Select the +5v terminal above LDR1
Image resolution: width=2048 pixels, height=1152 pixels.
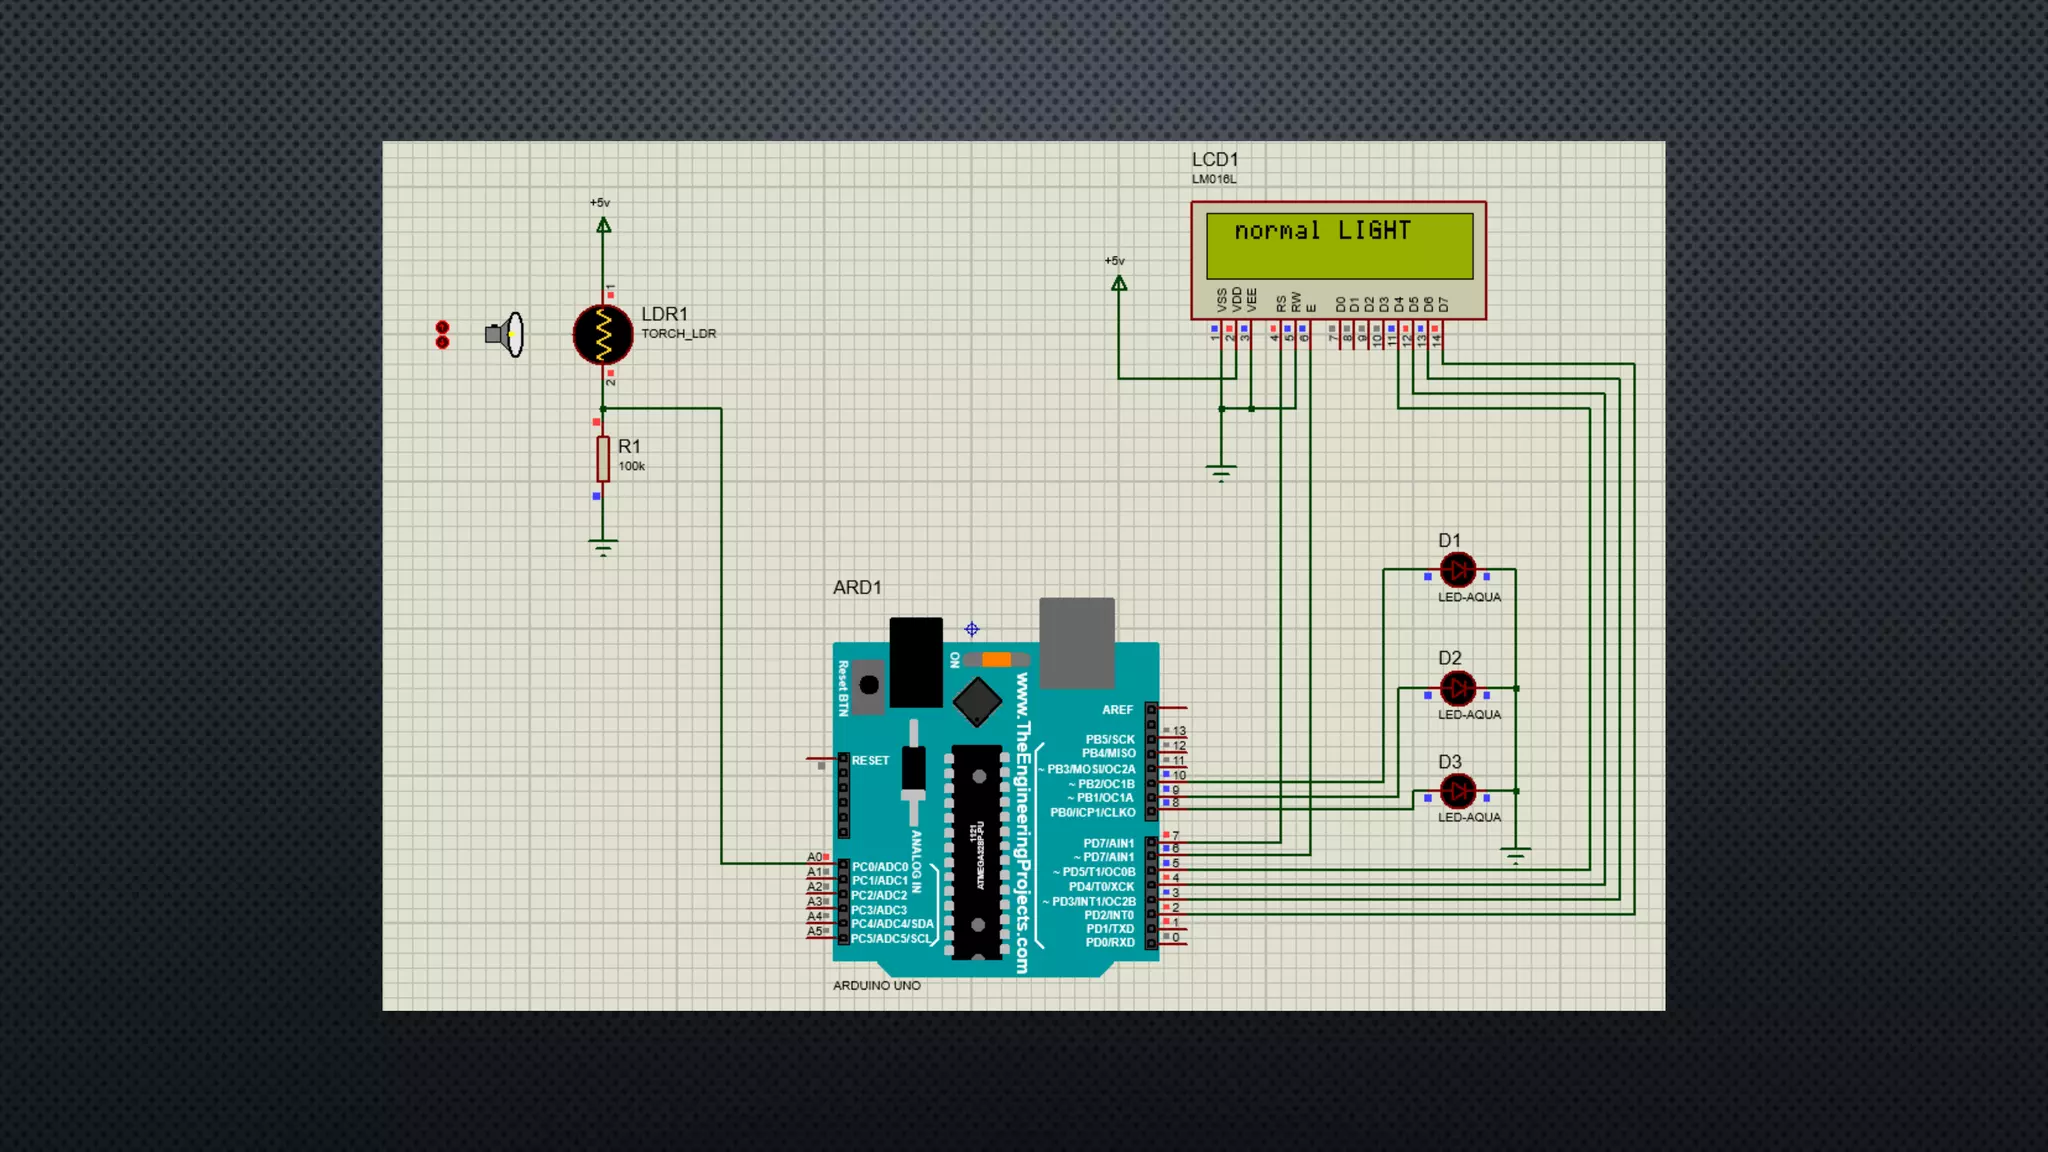pos(603,225)
